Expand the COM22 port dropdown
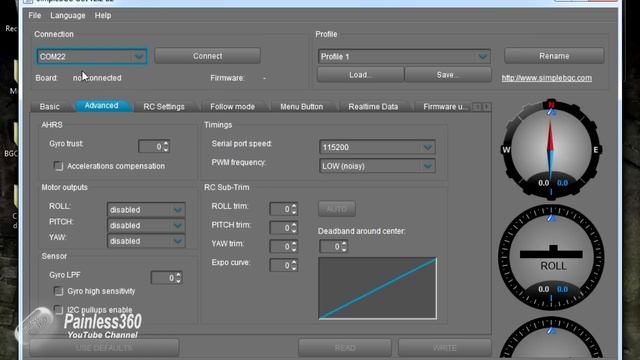 139,56
